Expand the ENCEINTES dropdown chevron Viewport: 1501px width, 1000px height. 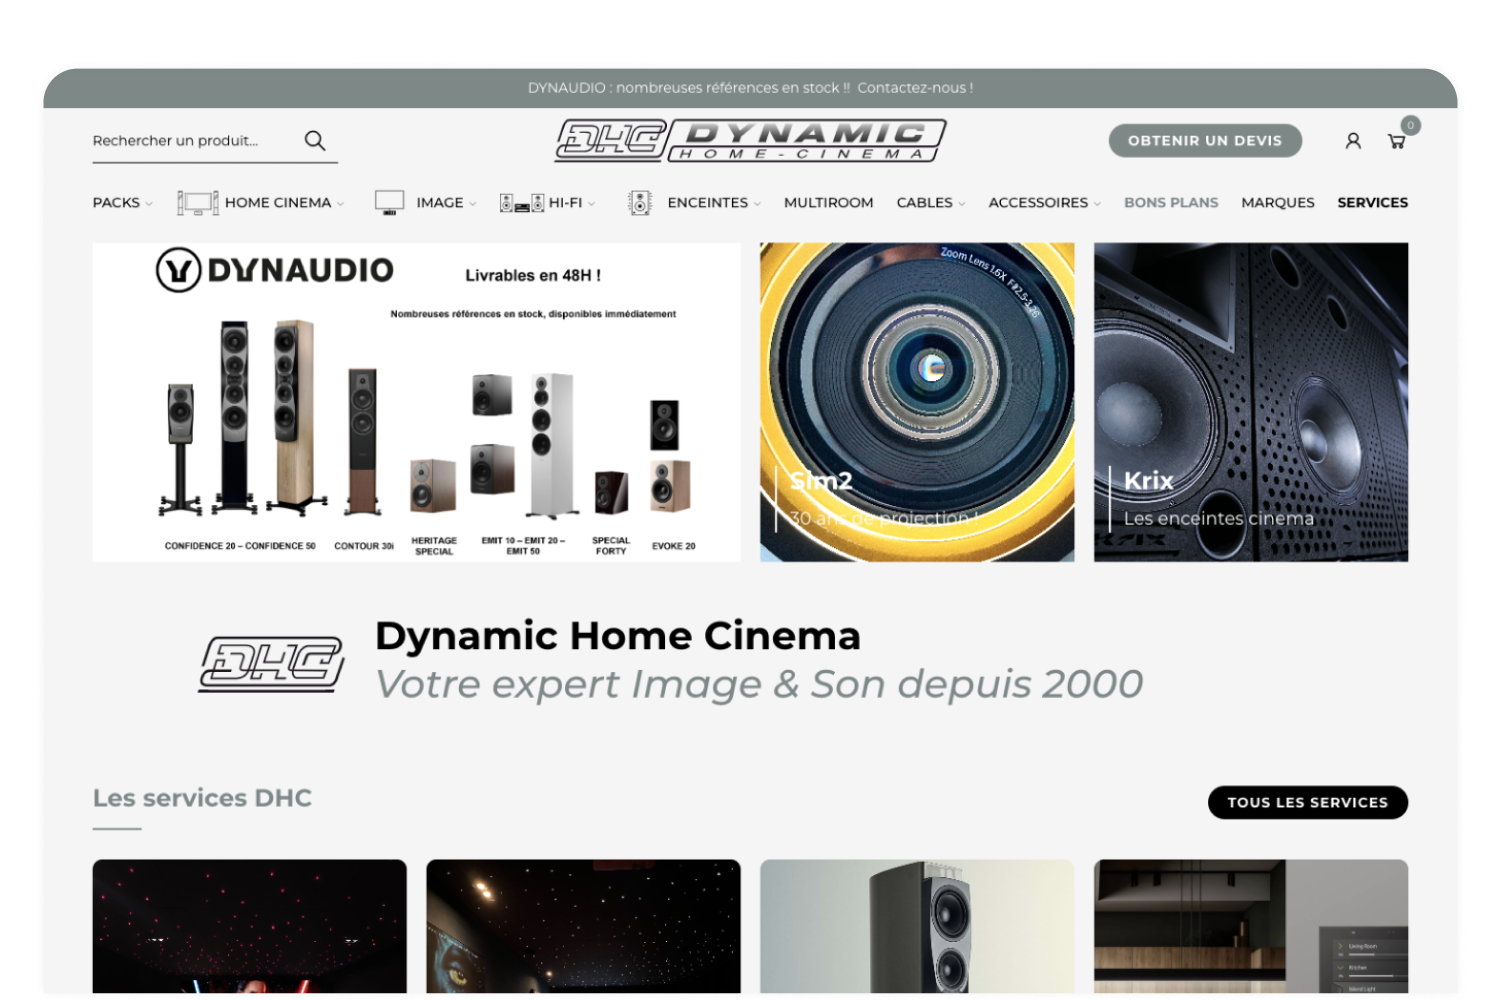click(x=757, y=204)
